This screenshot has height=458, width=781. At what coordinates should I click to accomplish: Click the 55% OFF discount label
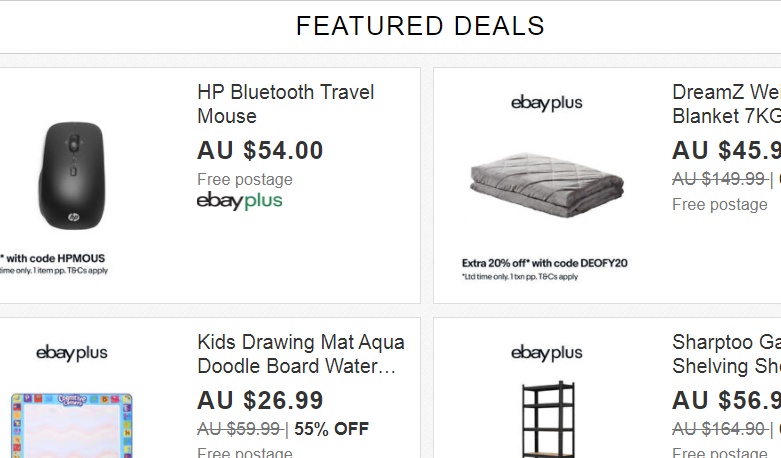331,429
